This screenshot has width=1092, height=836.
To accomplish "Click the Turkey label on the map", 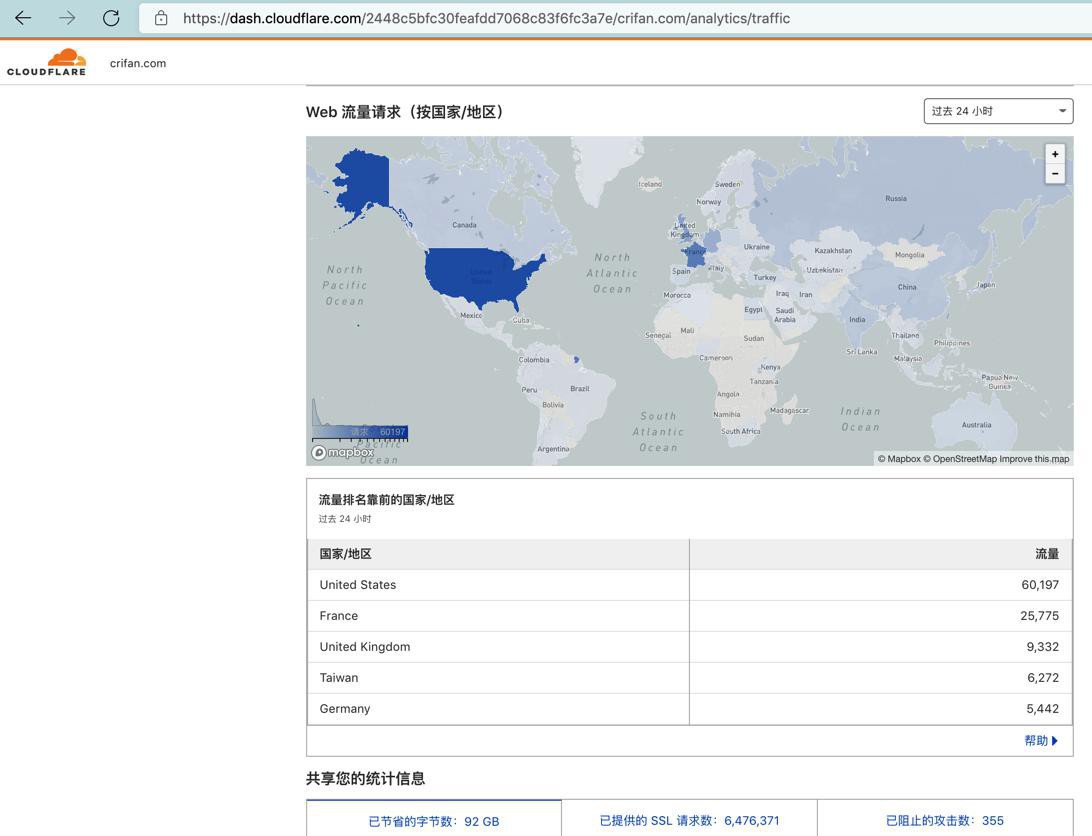I will [x=765, y=277].
